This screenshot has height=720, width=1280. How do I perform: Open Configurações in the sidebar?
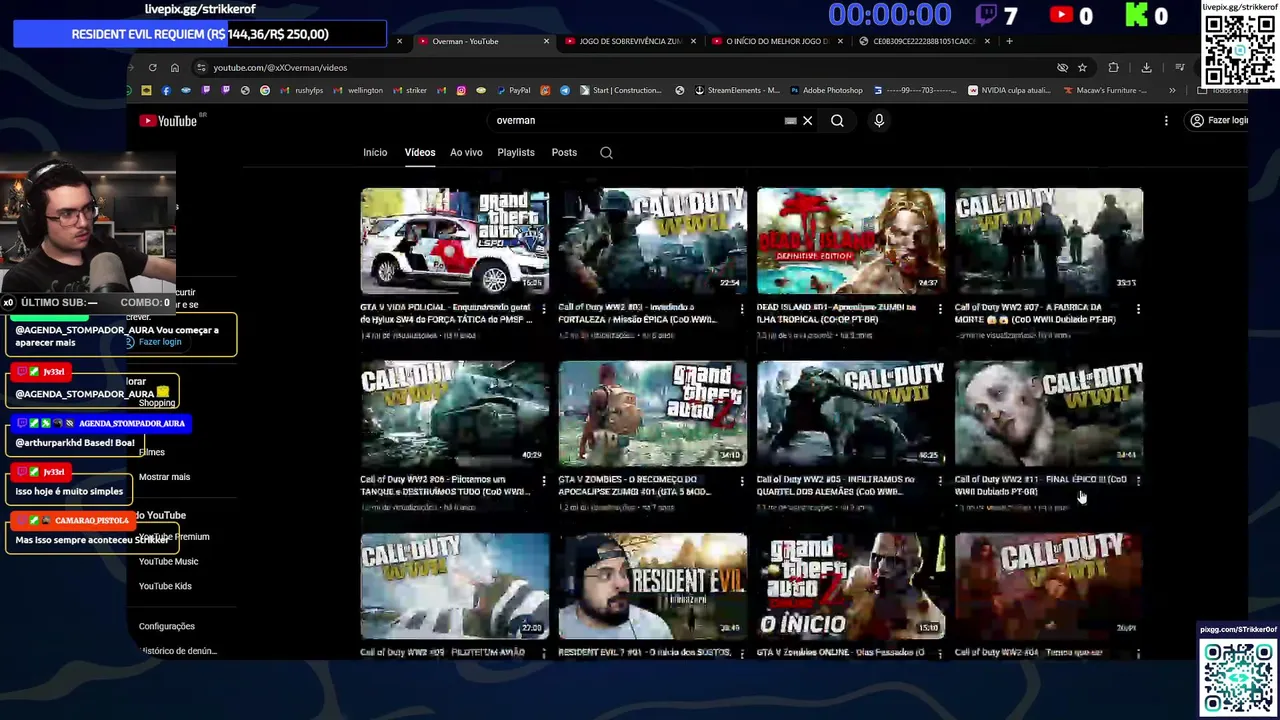166,626
